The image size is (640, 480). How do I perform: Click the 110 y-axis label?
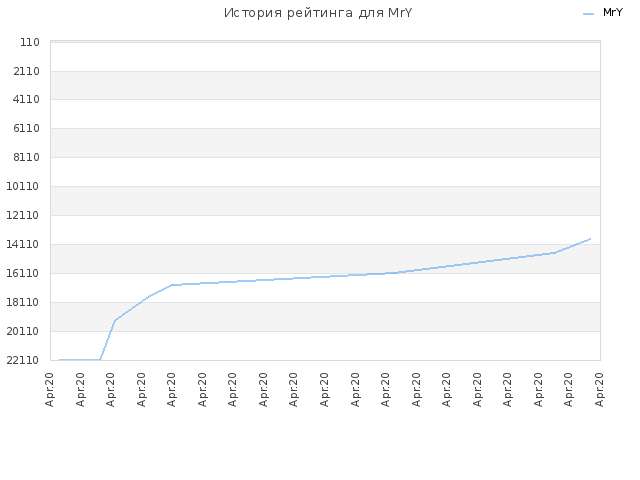[30, 42]
